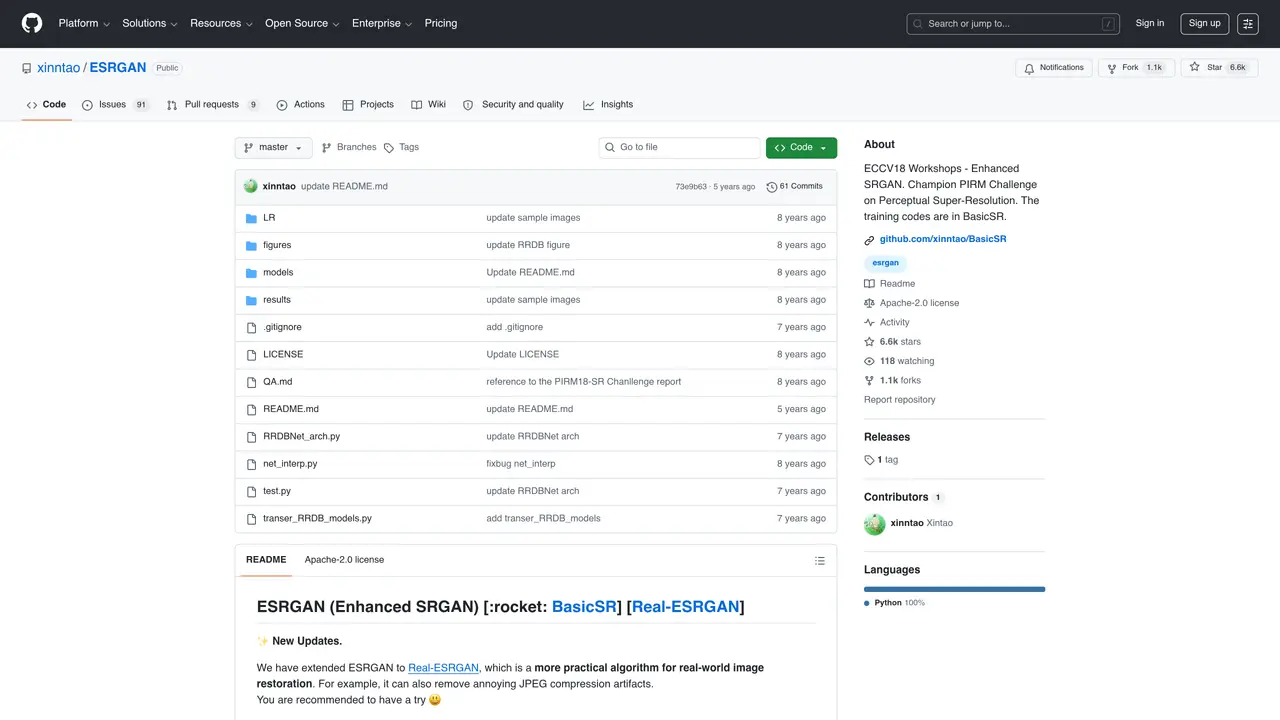Viewport: 1280px width, 720px height.
Task: Click the Notifications button
Action: [x=1054, y=68]
